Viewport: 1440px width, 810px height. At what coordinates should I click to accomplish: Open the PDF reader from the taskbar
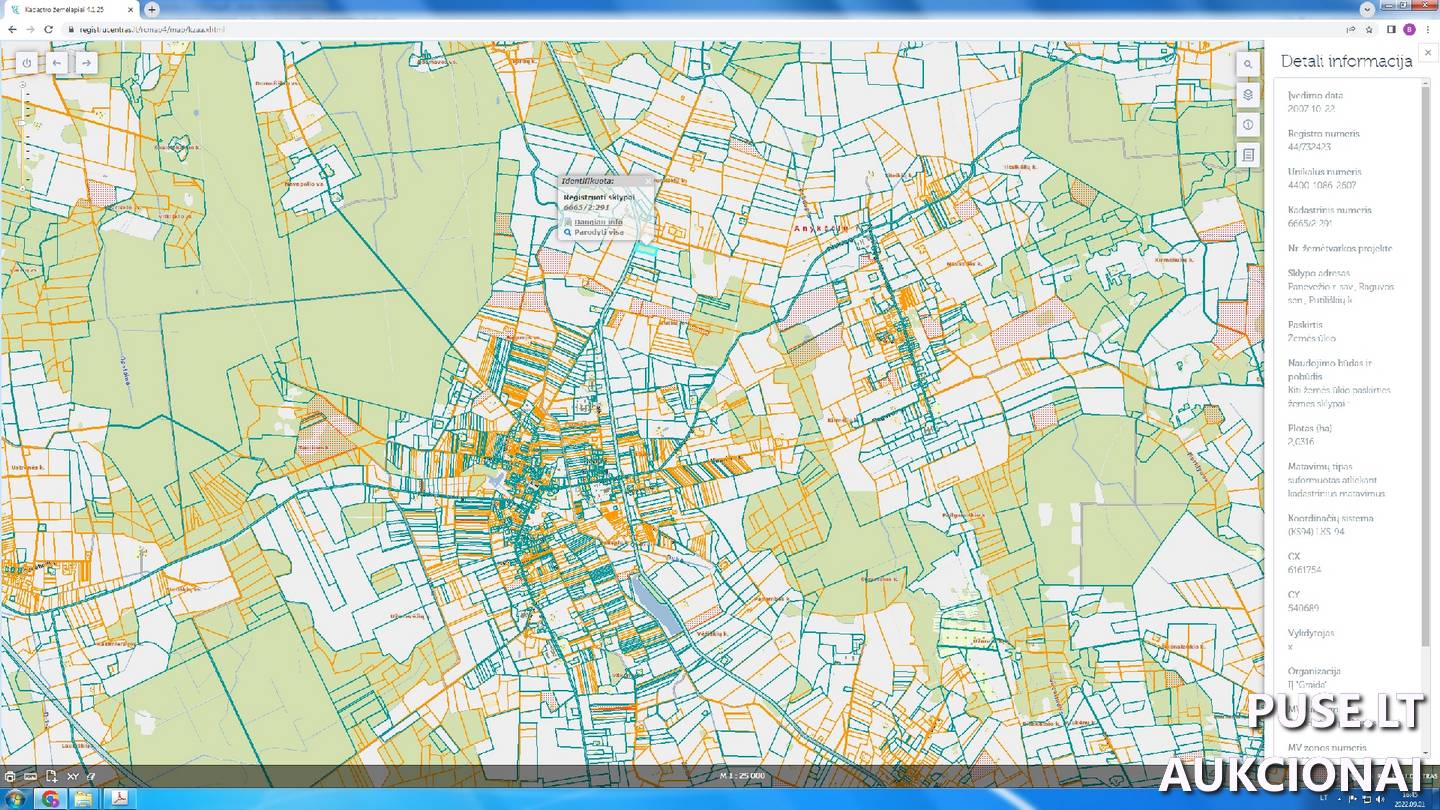click(x=118, y=798)
